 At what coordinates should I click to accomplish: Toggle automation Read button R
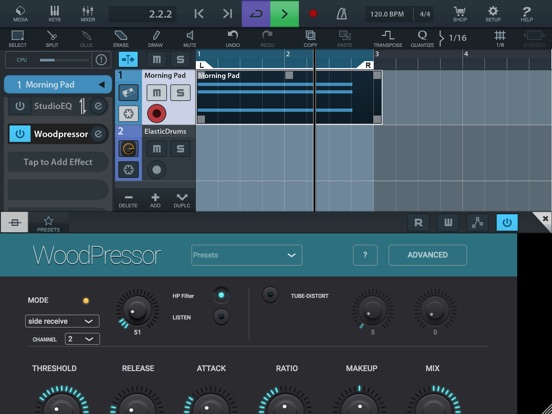click(418, 222)
